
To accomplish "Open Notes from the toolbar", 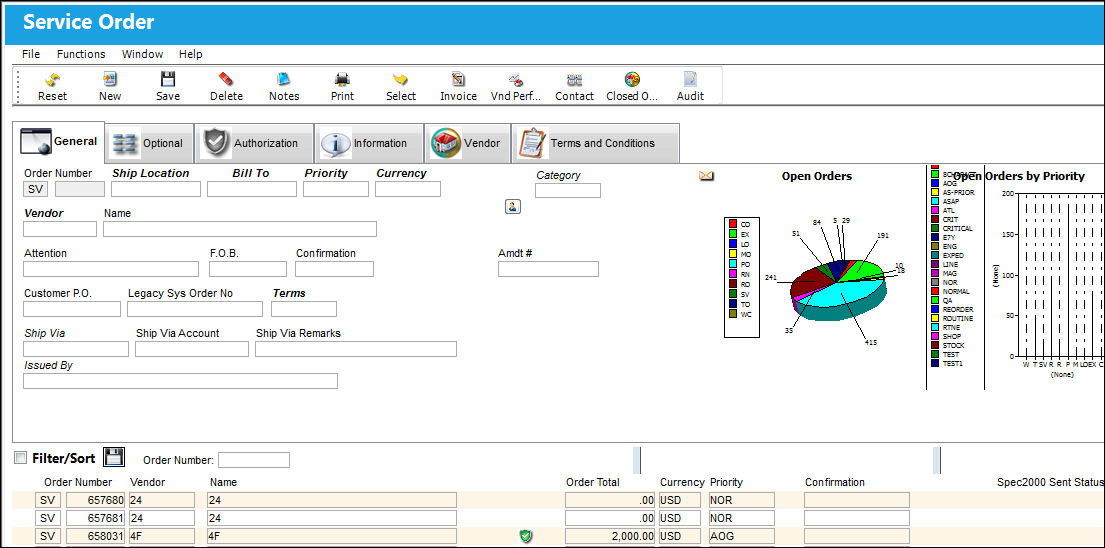I will [284, 80].
